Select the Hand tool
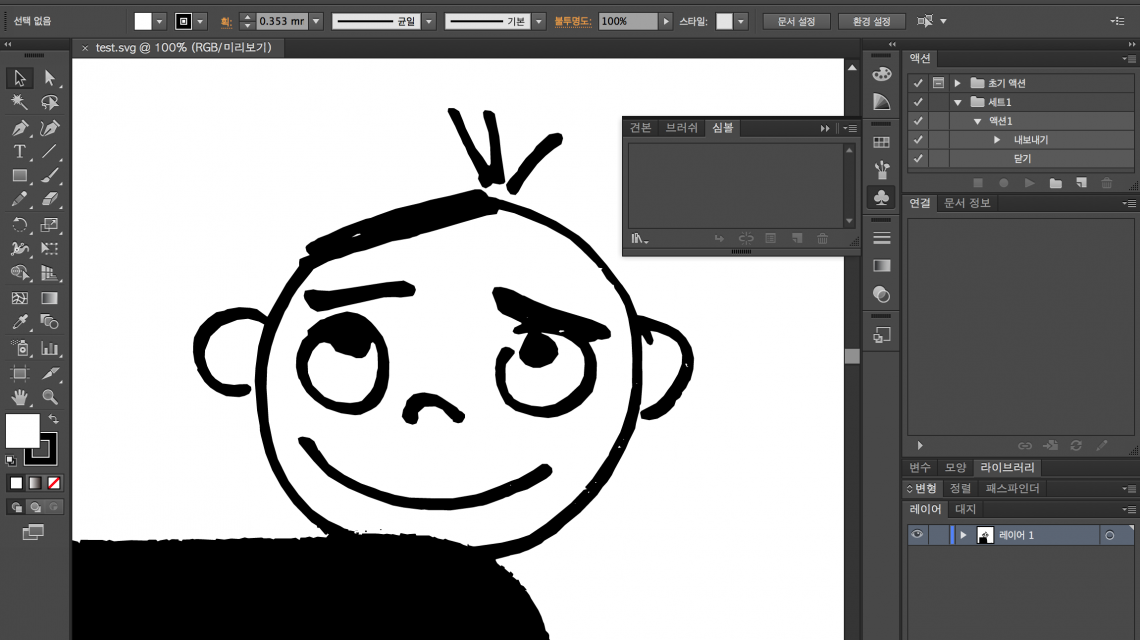This screenshot has width=1140, height=640. 19,397
